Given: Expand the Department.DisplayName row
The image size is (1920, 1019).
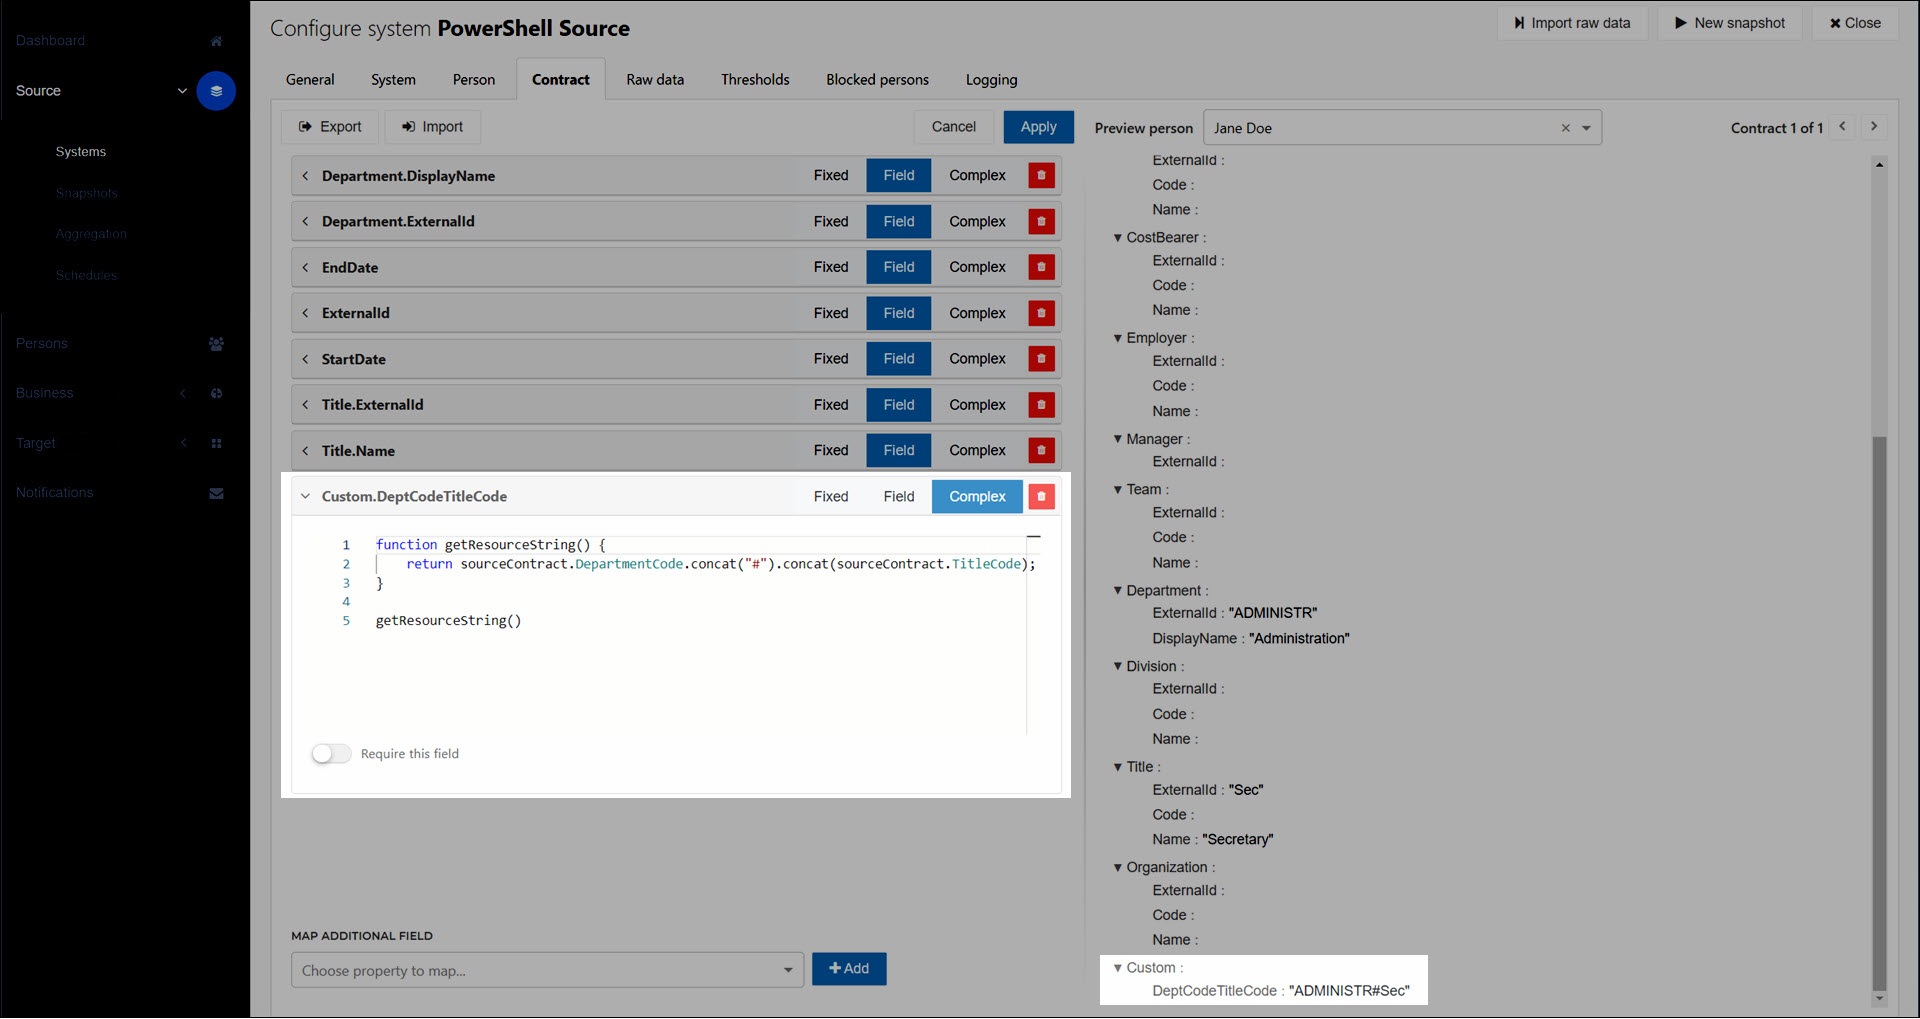Looking at the screenshot, I should click(306, 176).
